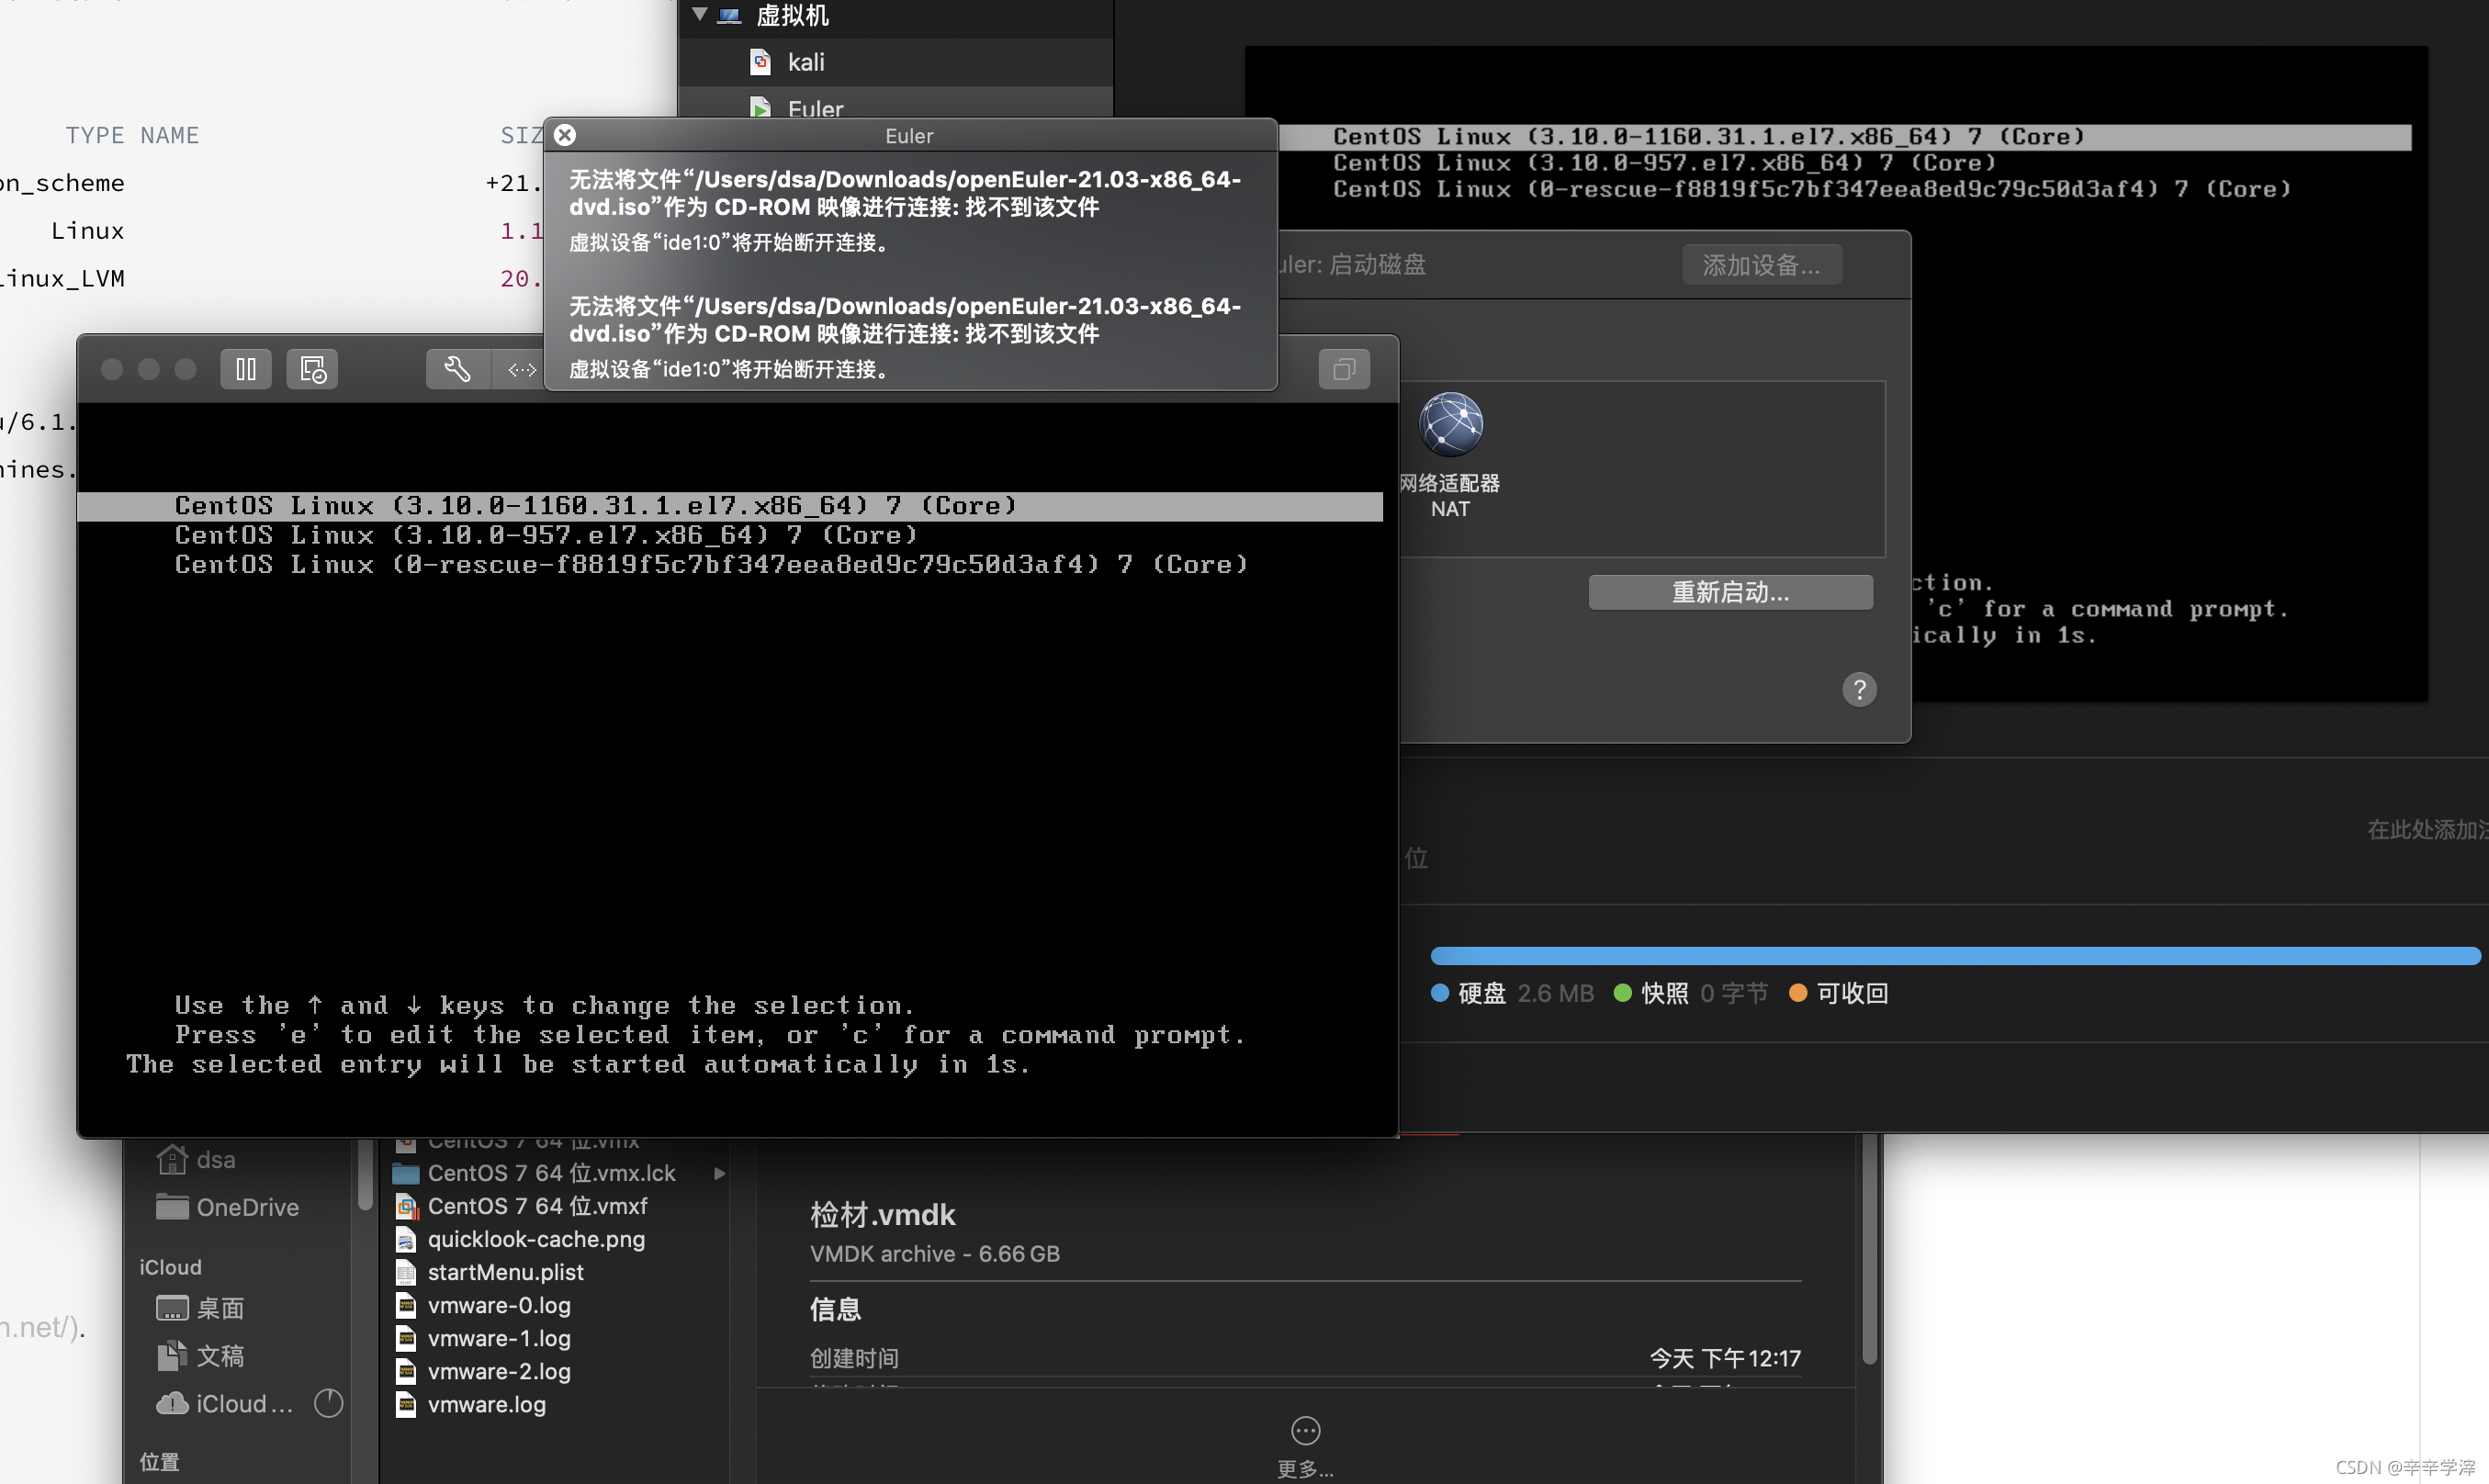
Task: Click the iCloud sync progress circle
Action: tap(329, 1404)
